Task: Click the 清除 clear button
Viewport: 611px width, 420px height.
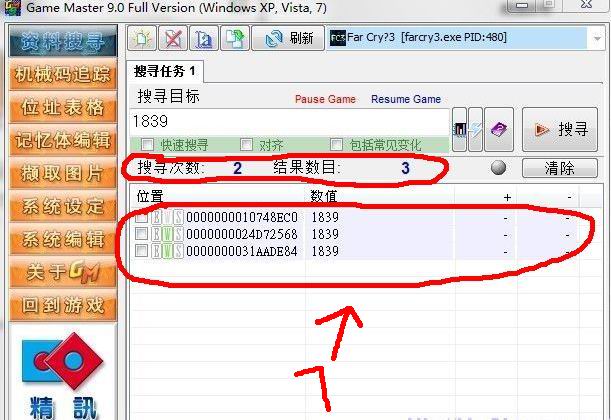Action: (560, 168)
